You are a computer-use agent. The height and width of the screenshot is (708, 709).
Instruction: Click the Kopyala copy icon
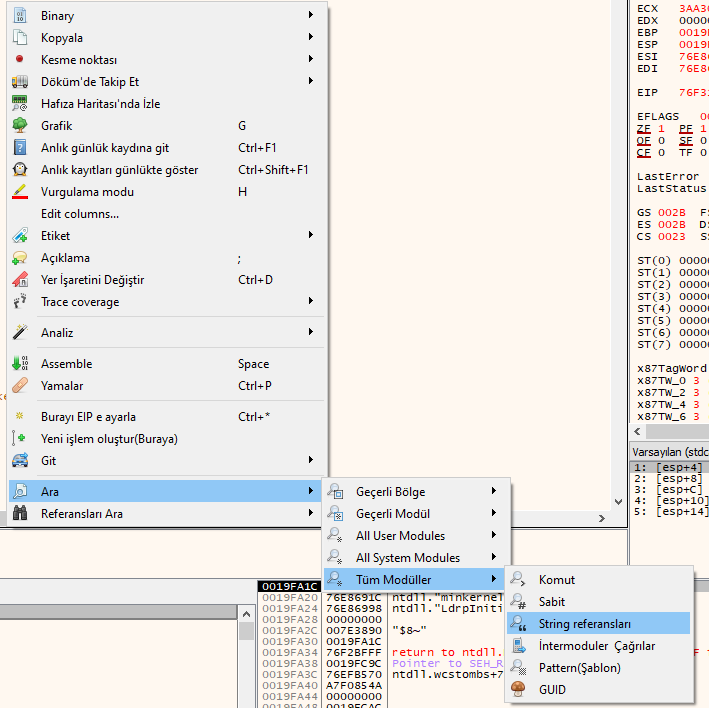click(20, 38)
